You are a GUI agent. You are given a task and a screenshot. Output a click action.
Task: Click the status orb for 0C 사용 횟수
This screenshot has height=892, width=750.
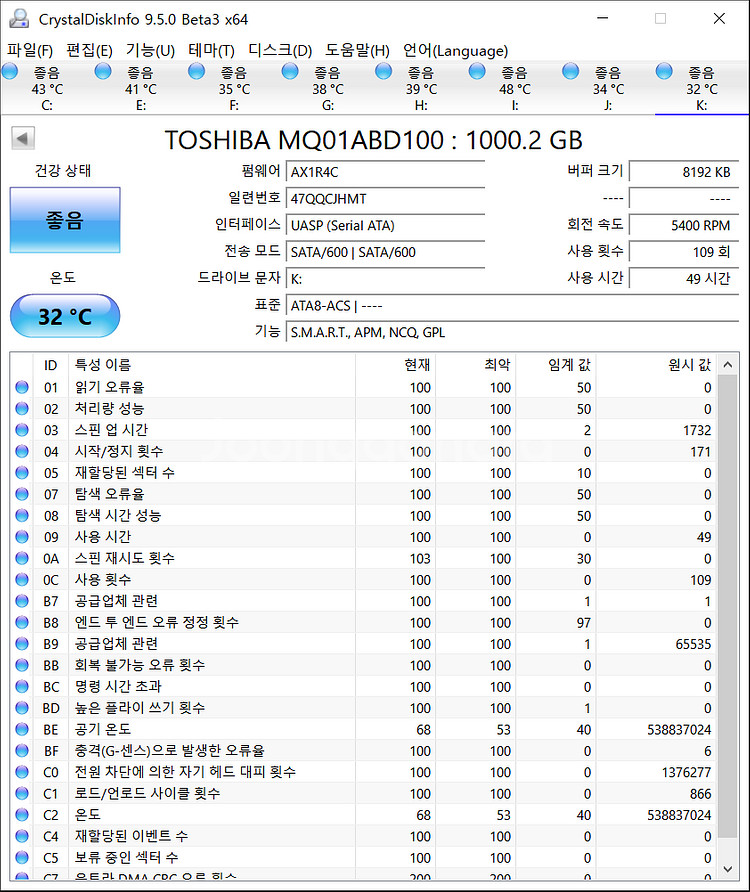[22, 580]
